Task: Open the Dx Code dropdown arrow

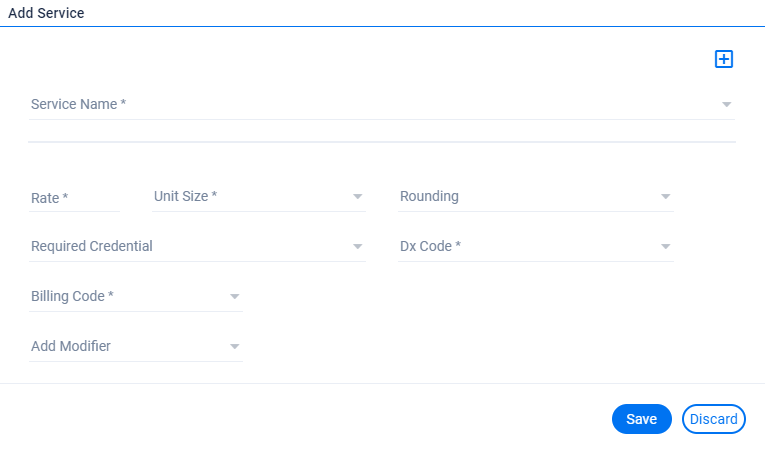Action: (666, 247)
